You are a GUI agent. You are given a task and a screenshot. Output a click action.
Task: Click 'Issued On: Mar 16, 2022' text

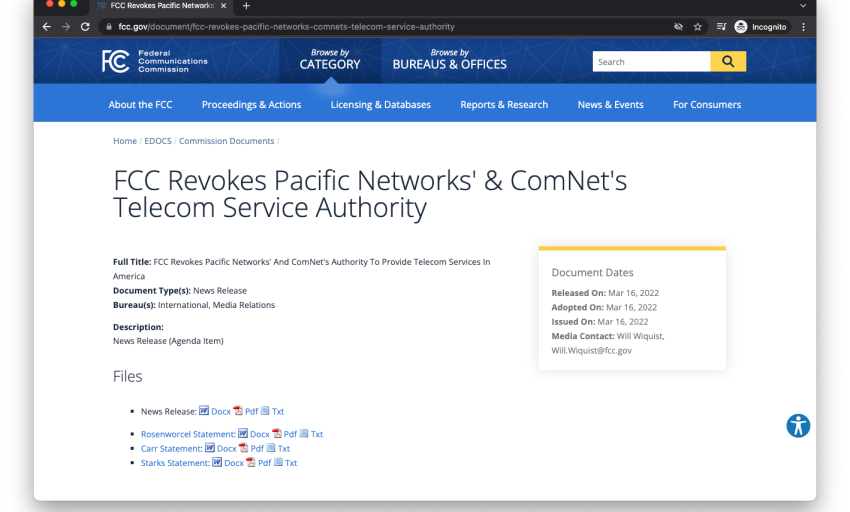(600, 322)
